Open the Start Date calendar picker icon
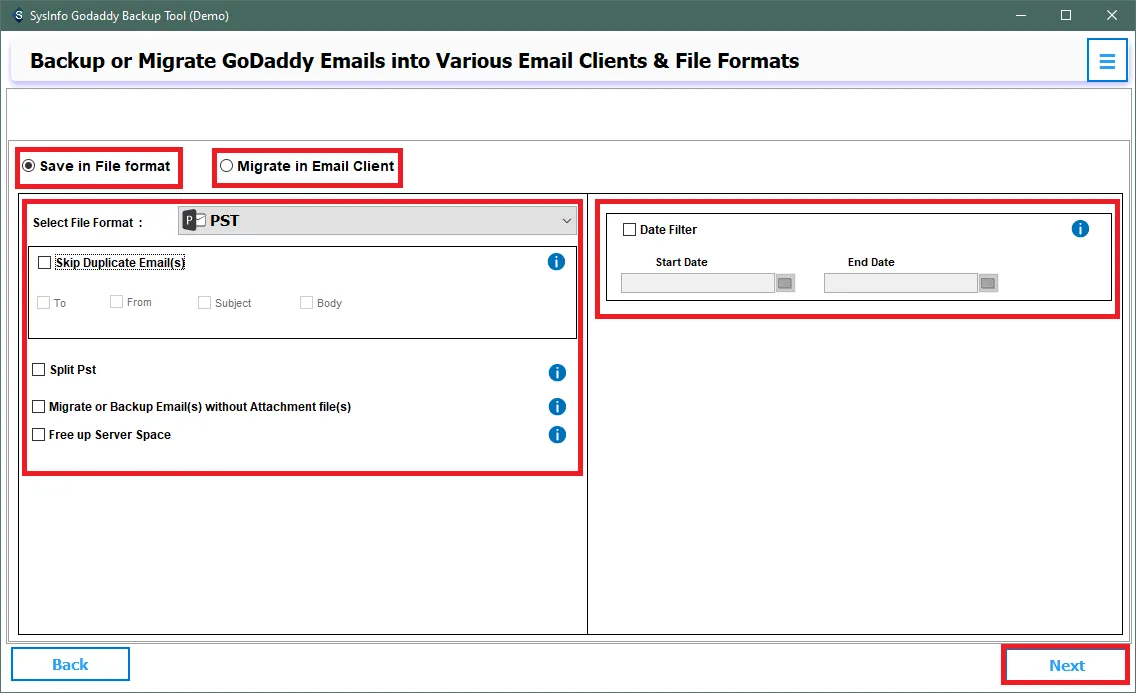Screen dimensions: 1136x693 785,283
